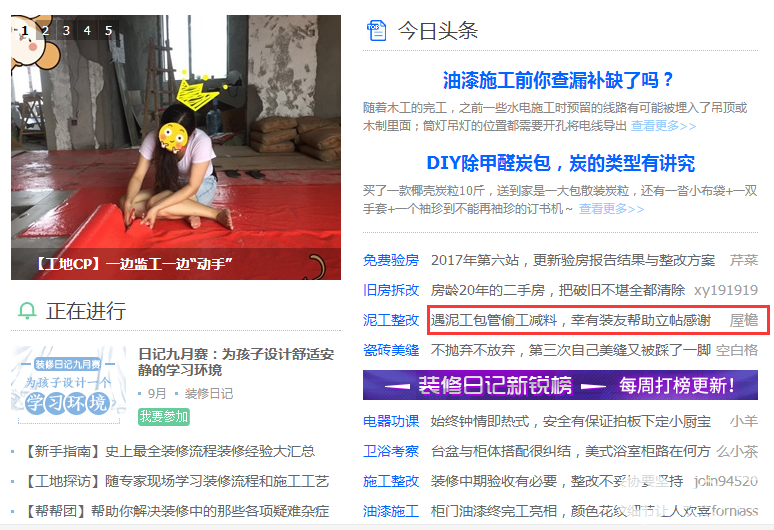The image size is (774, 530).
Task: Open headline DIY除甲醛炭包 article
Action: pos(560,163)
